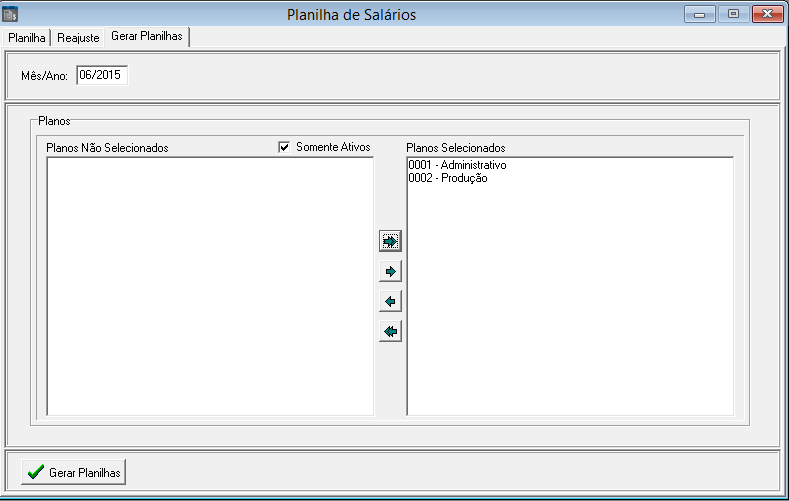Toggle the Somente Ativos checkbox

(x=284, y=147)
